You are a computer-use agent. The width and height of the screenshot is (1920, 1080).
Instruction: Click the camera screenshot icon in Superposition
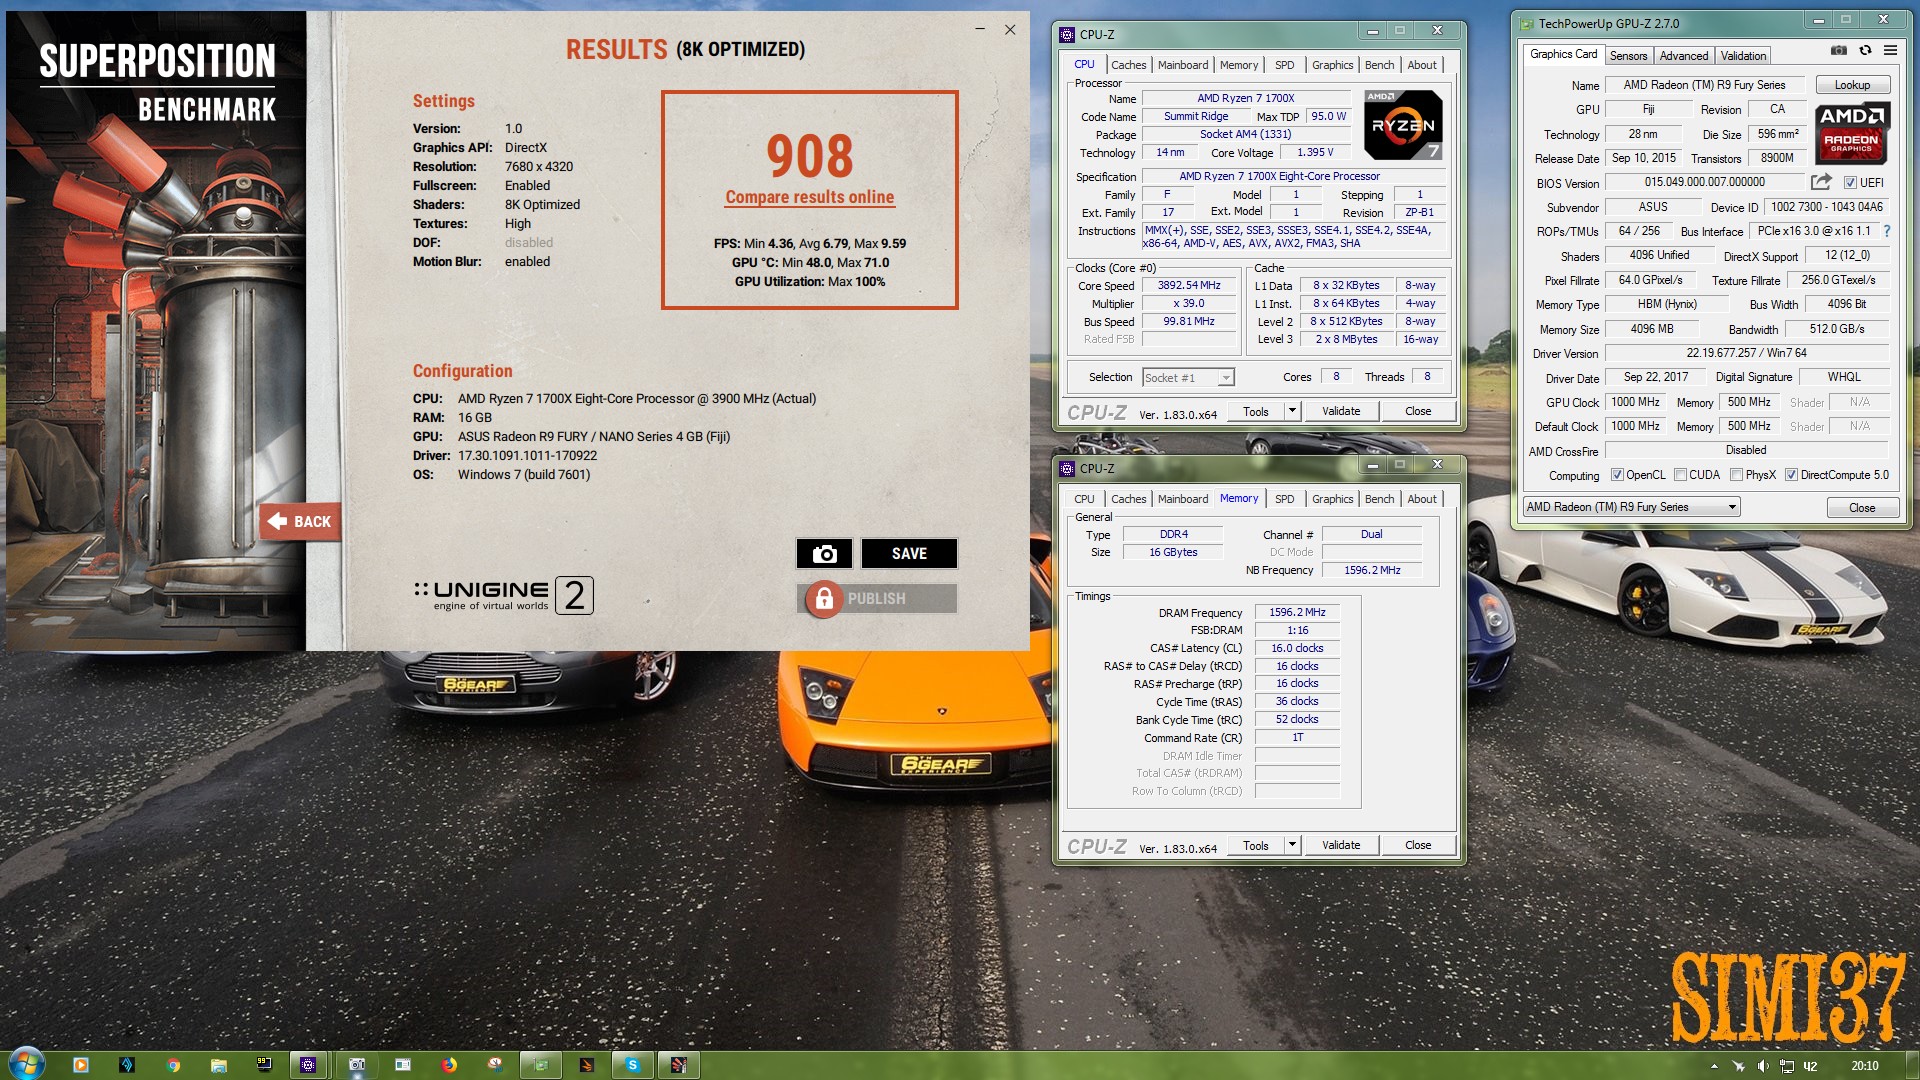824,553
